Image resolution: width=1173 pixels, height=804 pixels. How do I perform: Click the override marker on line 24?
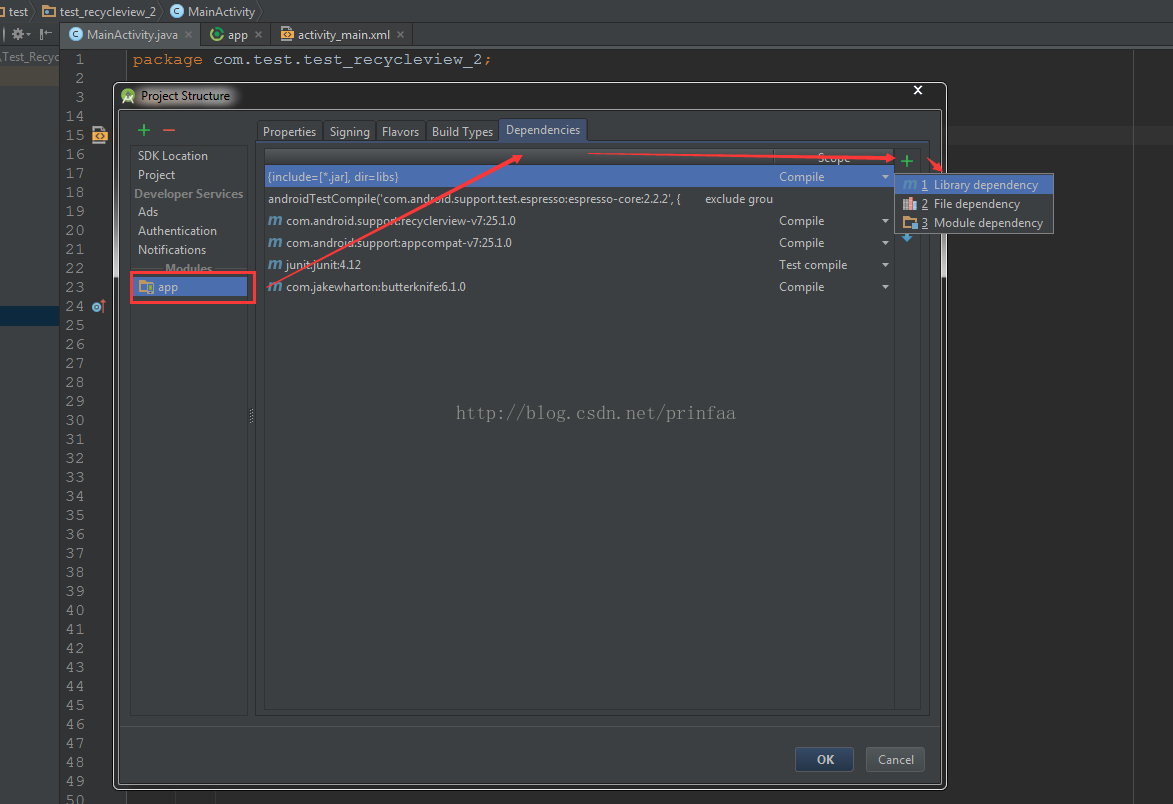pos(98,307)
